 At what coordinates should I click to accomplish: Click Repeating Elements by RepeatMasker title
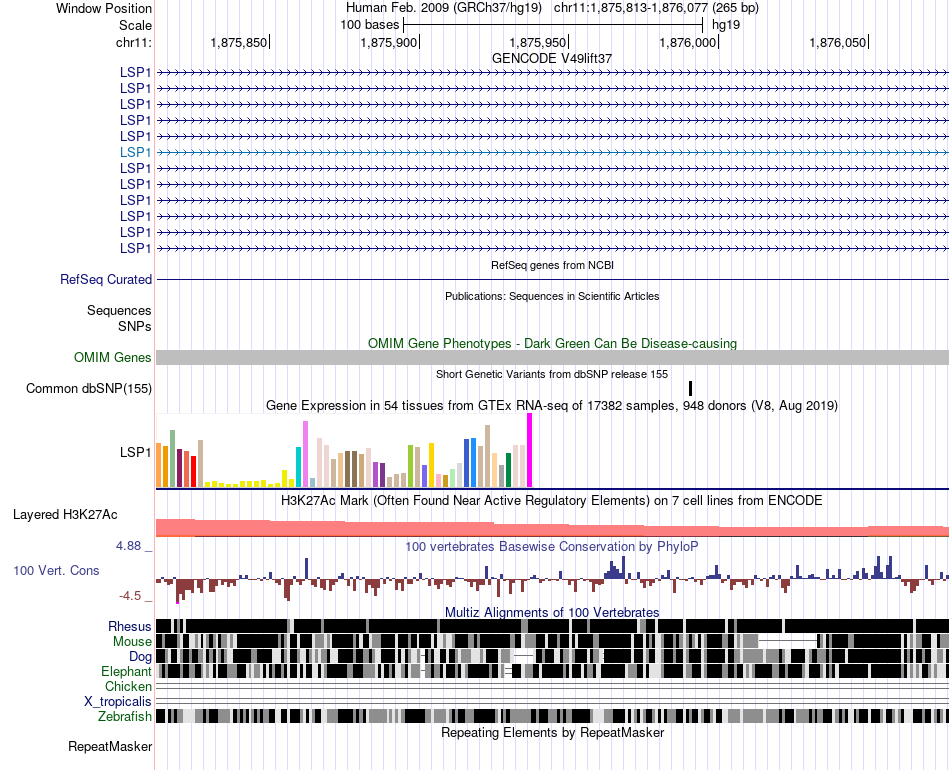tap(553, 732)
